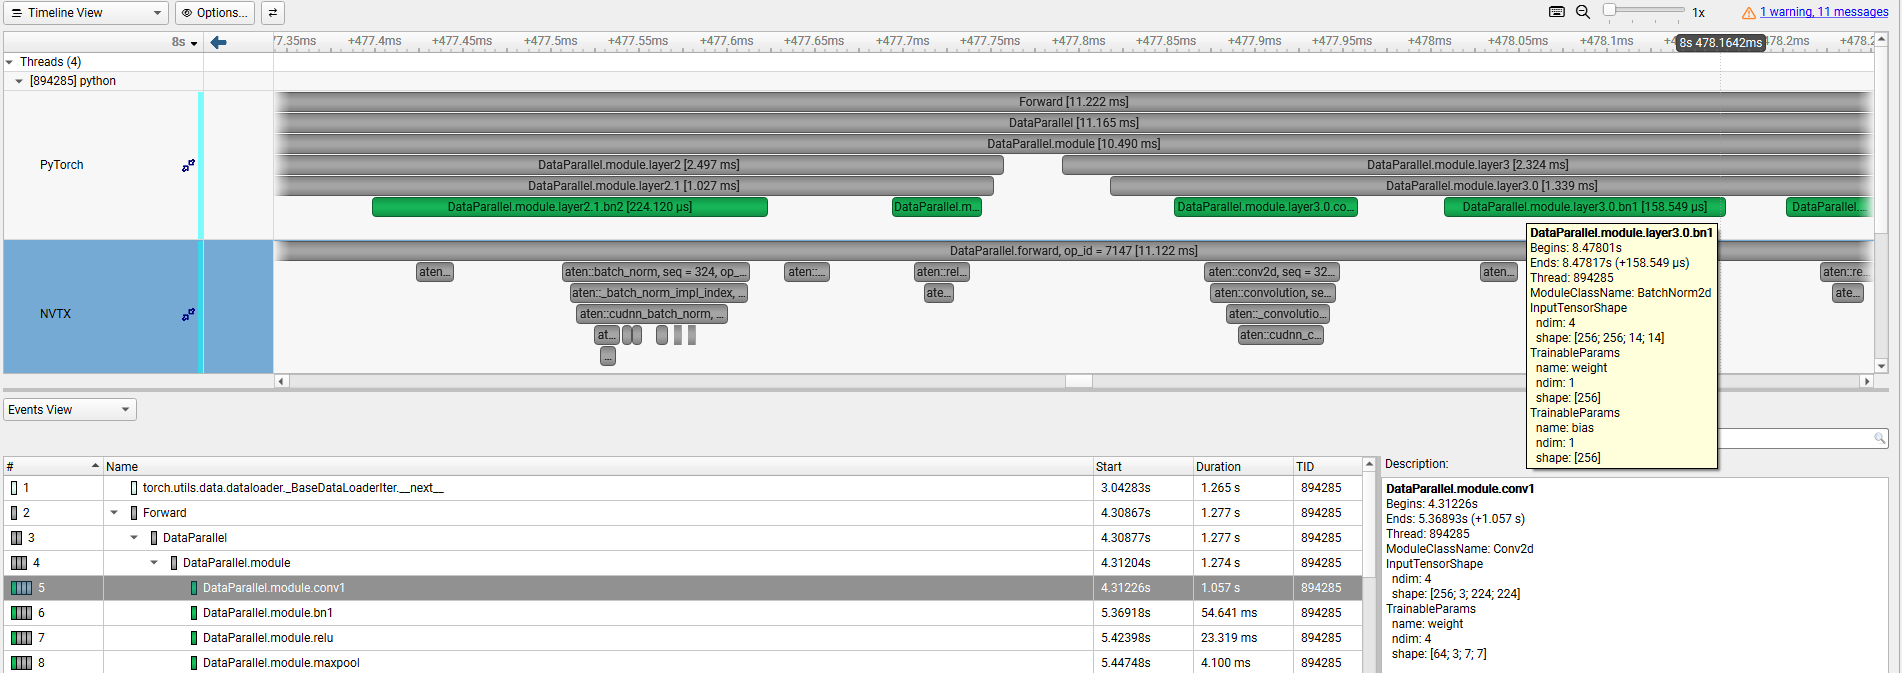Click the orange warning triangle icon
Screen dimensions: 1902x673
click(1749, 13)
